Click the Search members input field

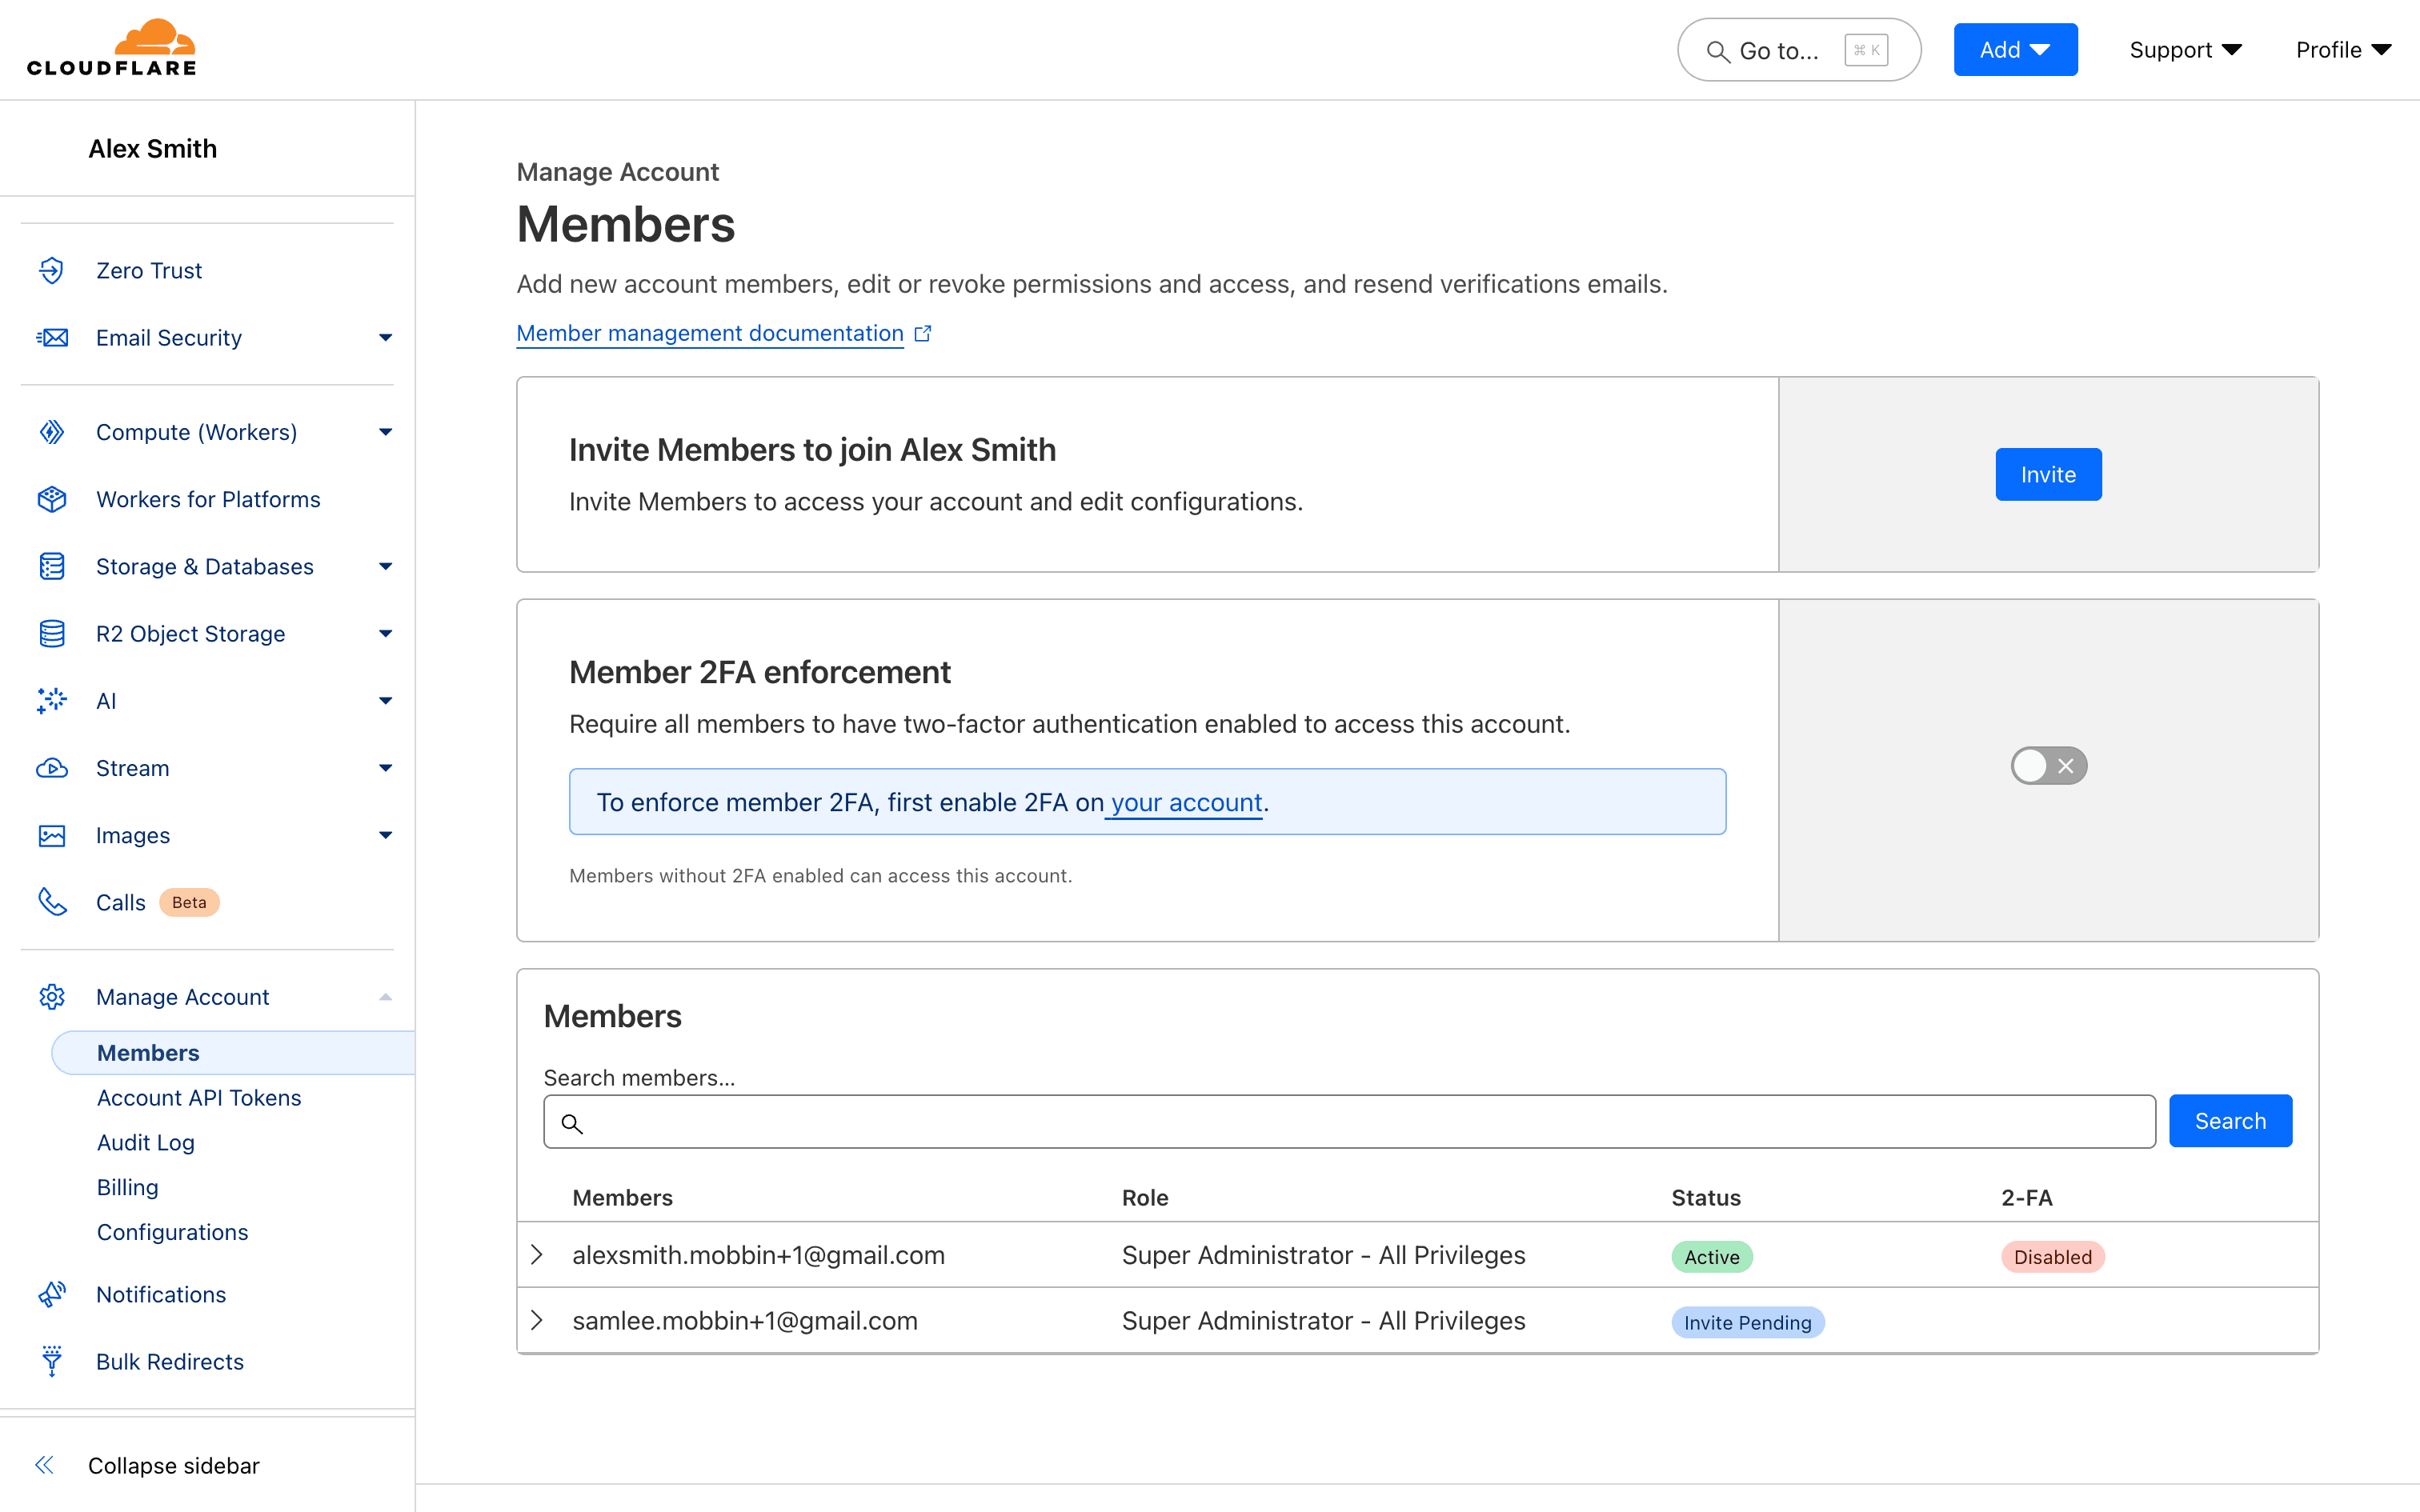[1349, 1121]
